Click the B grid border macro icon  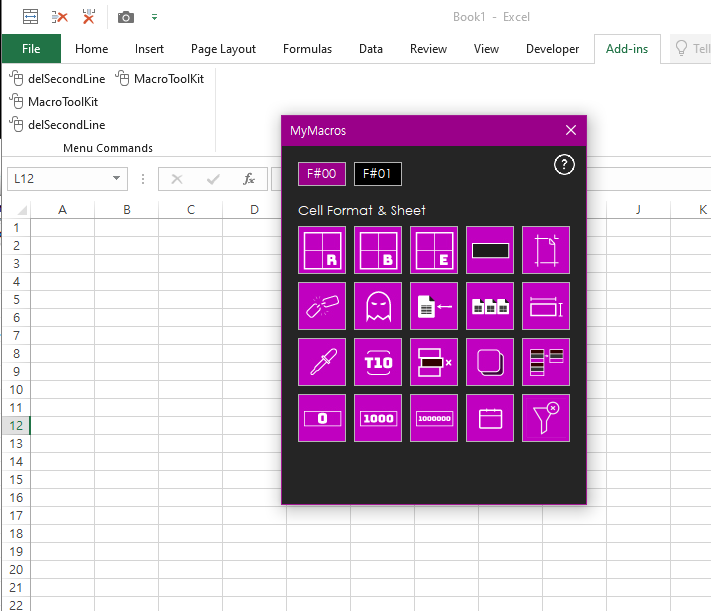(x=378, y=250)
